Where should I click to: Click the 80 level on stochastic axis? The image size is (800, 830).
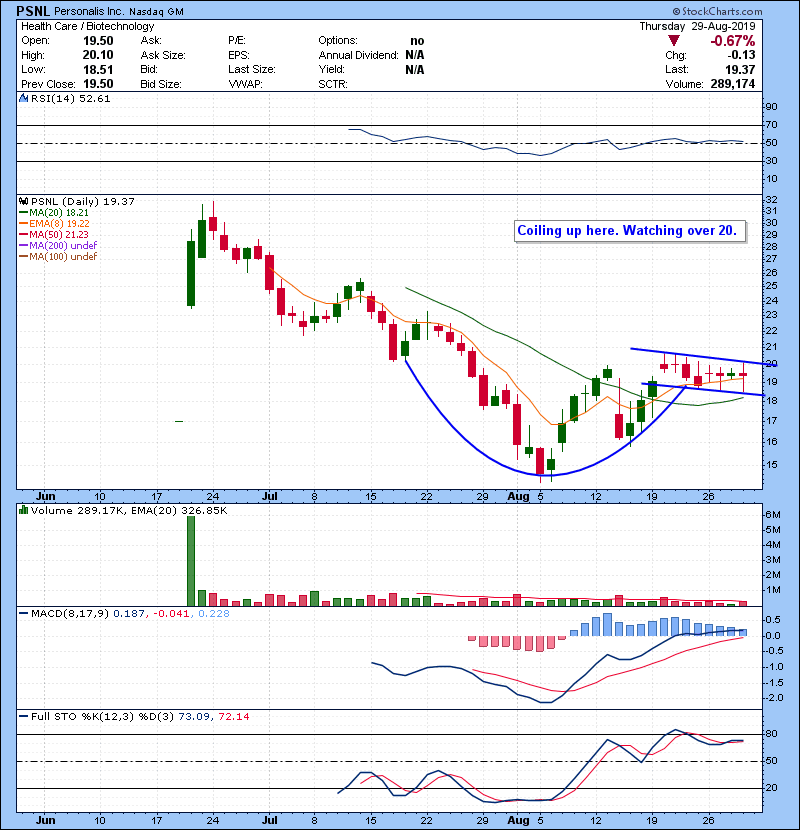coord(771,734)
